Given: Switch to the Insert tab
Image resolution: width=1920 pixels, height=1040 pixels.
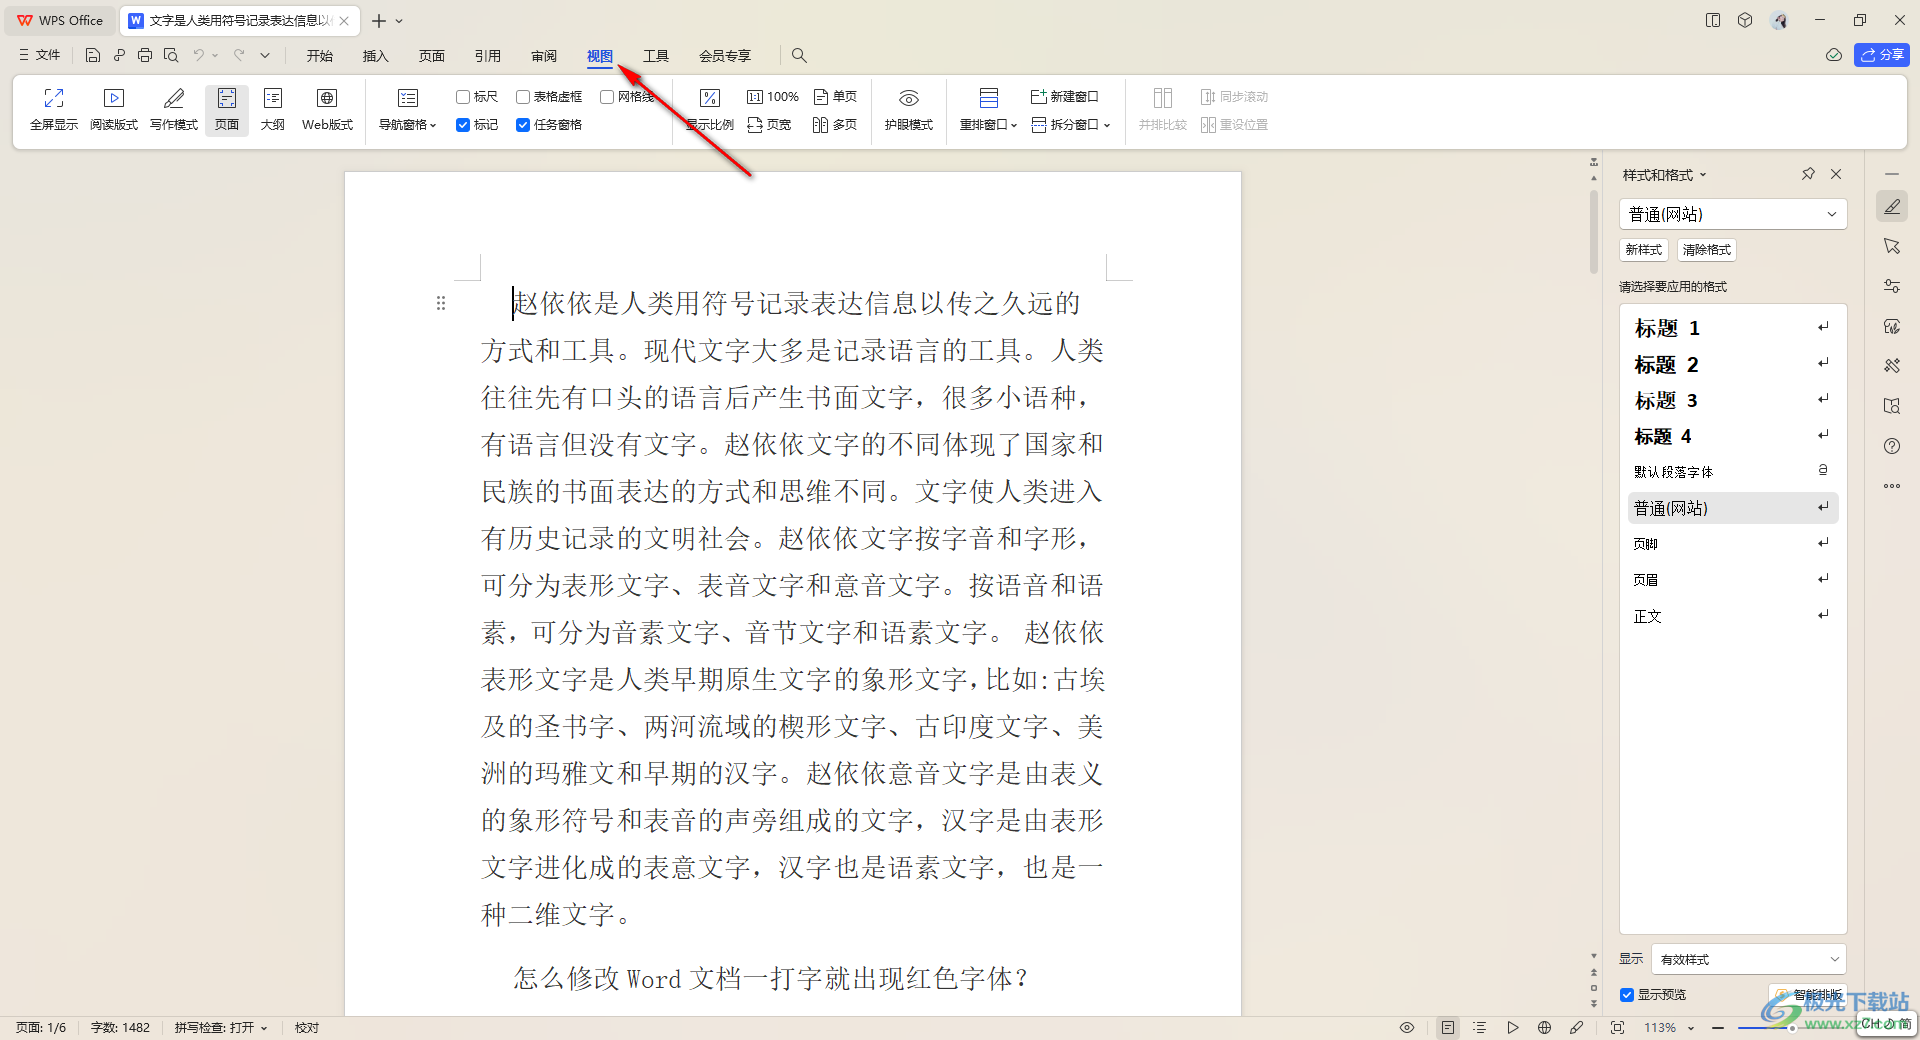Looking at the screenshot, I should point(376,56).
